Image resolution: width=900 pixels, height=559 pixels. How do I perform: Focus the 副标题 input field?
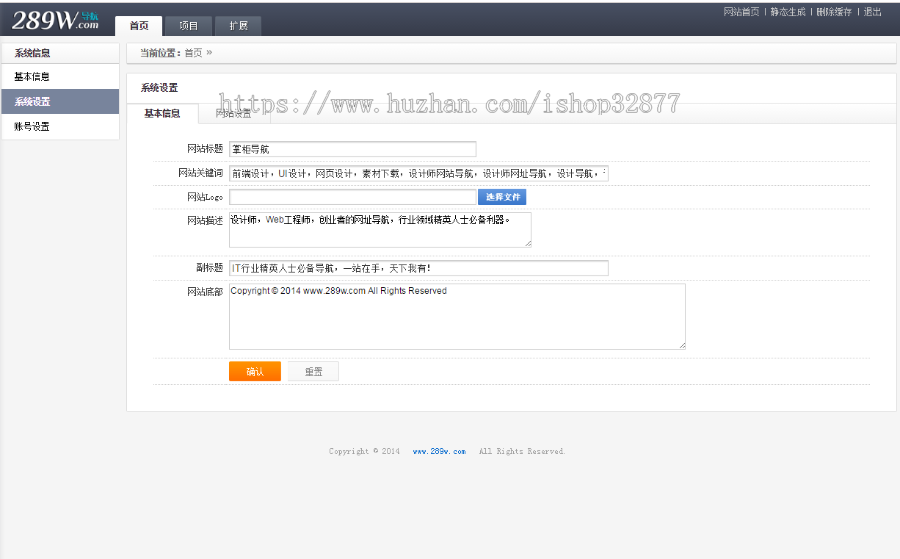click(x=418, y=268)
